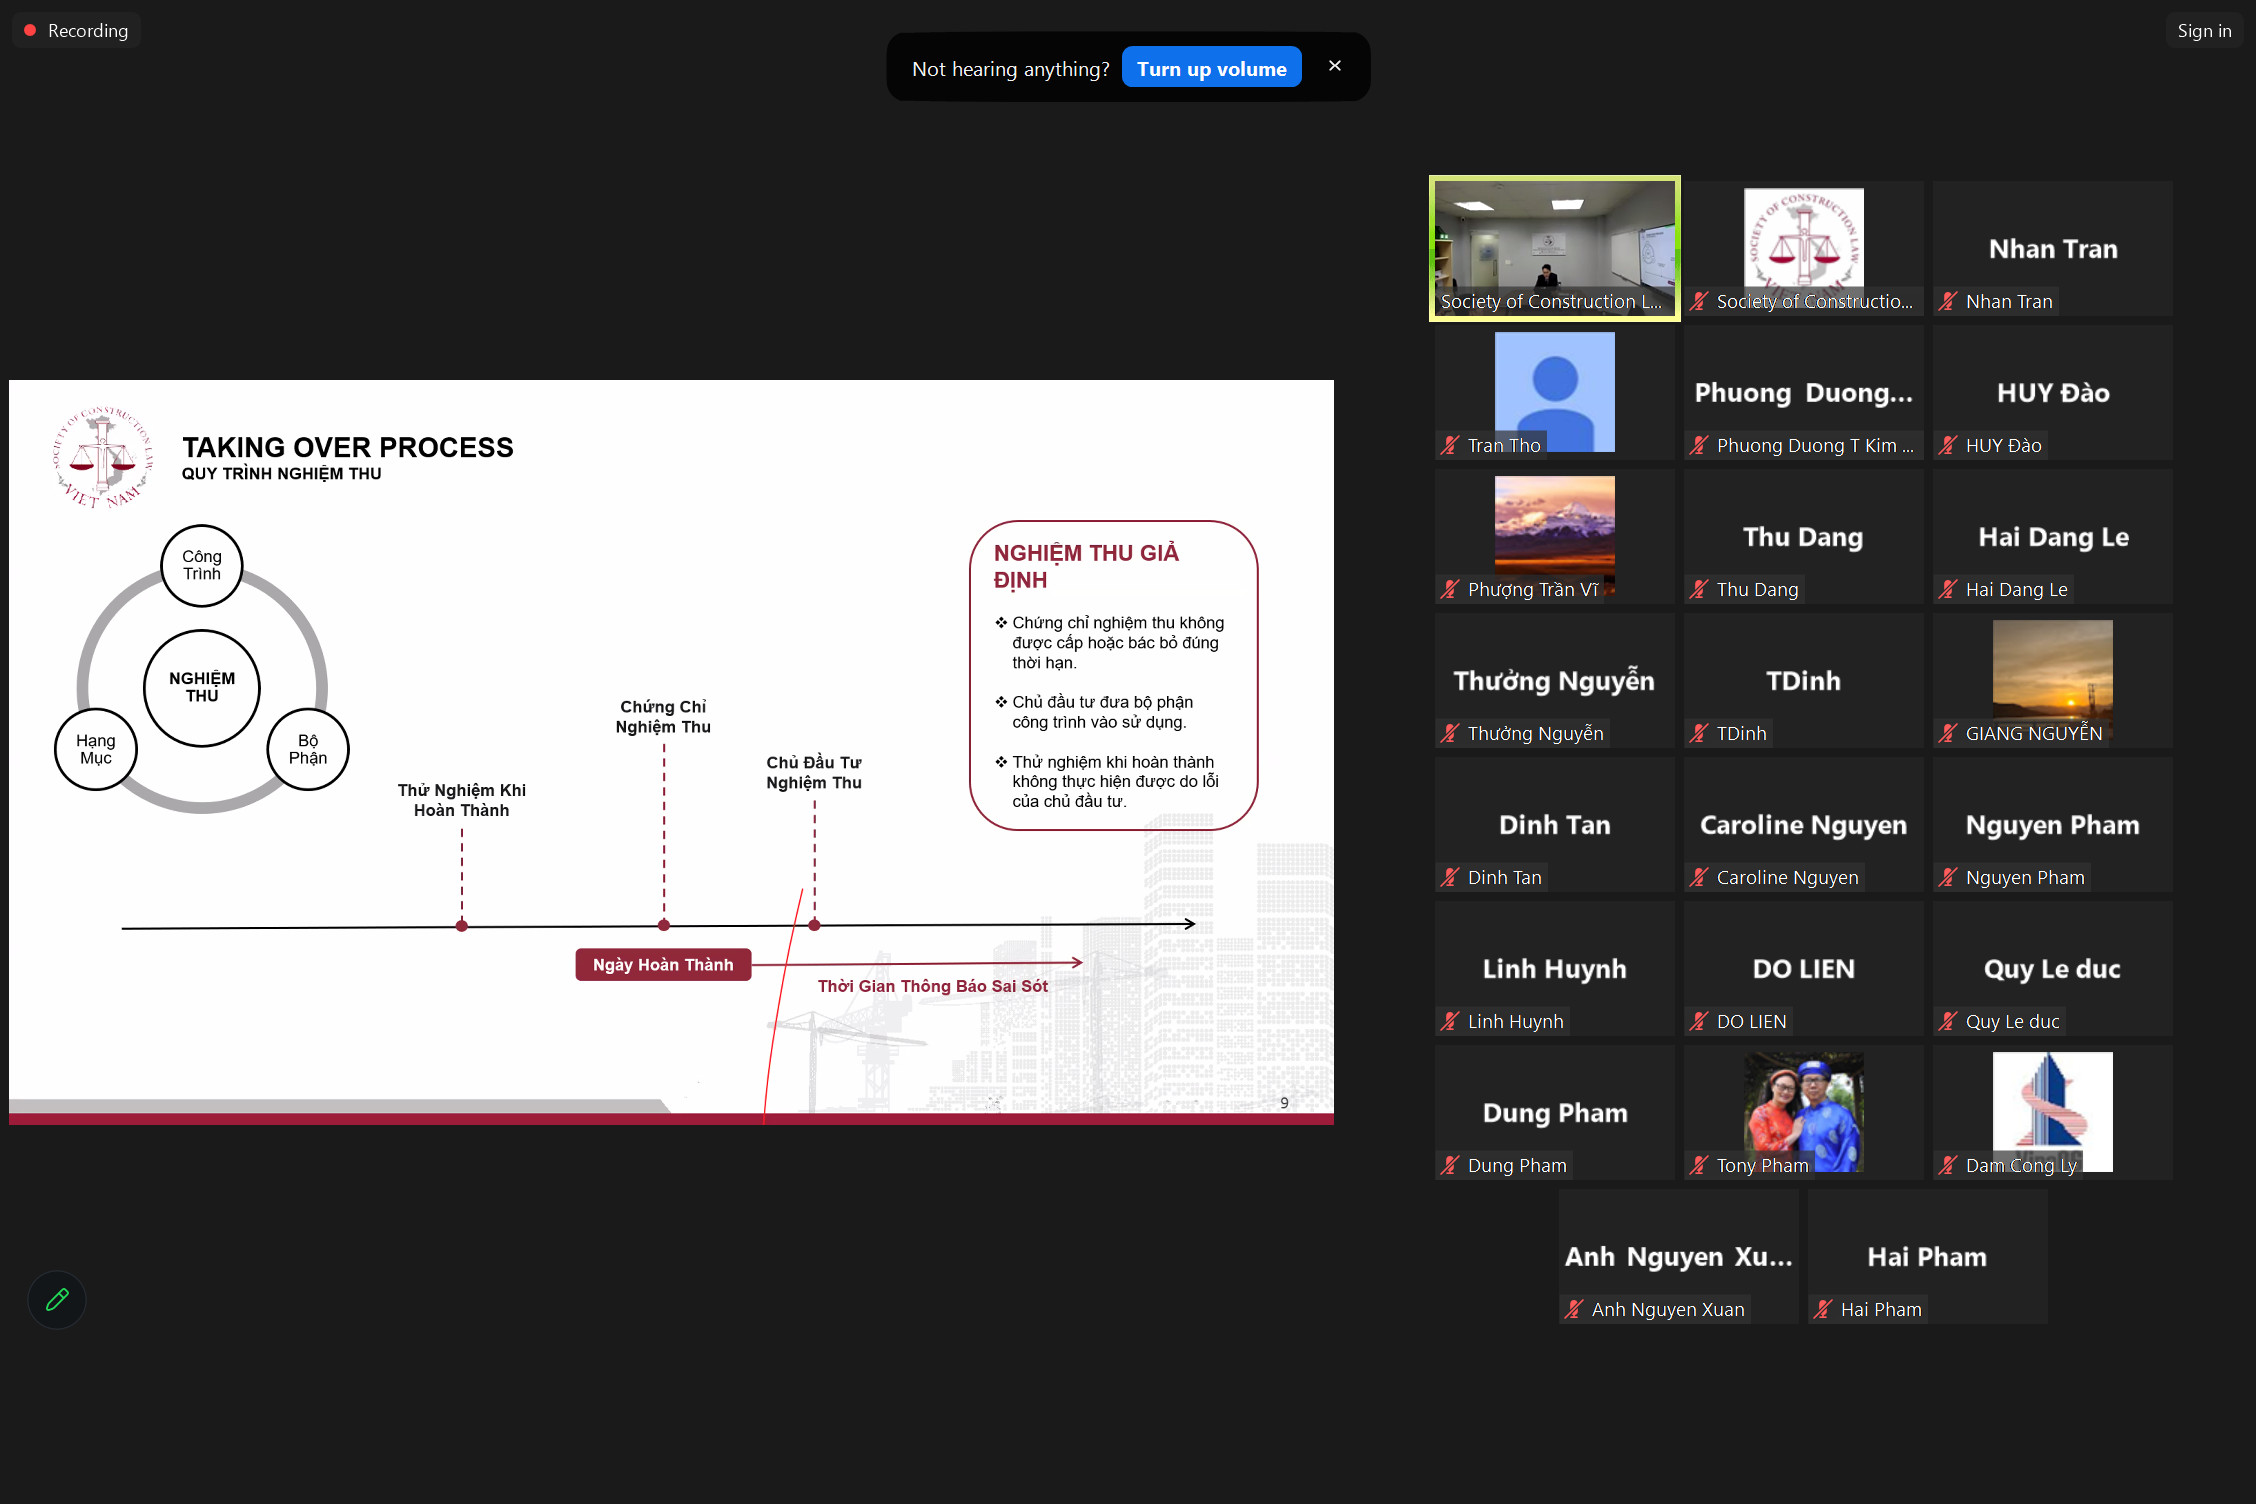
Task: Click the shared Taking Over Process slide
Action: coord(671,751)
